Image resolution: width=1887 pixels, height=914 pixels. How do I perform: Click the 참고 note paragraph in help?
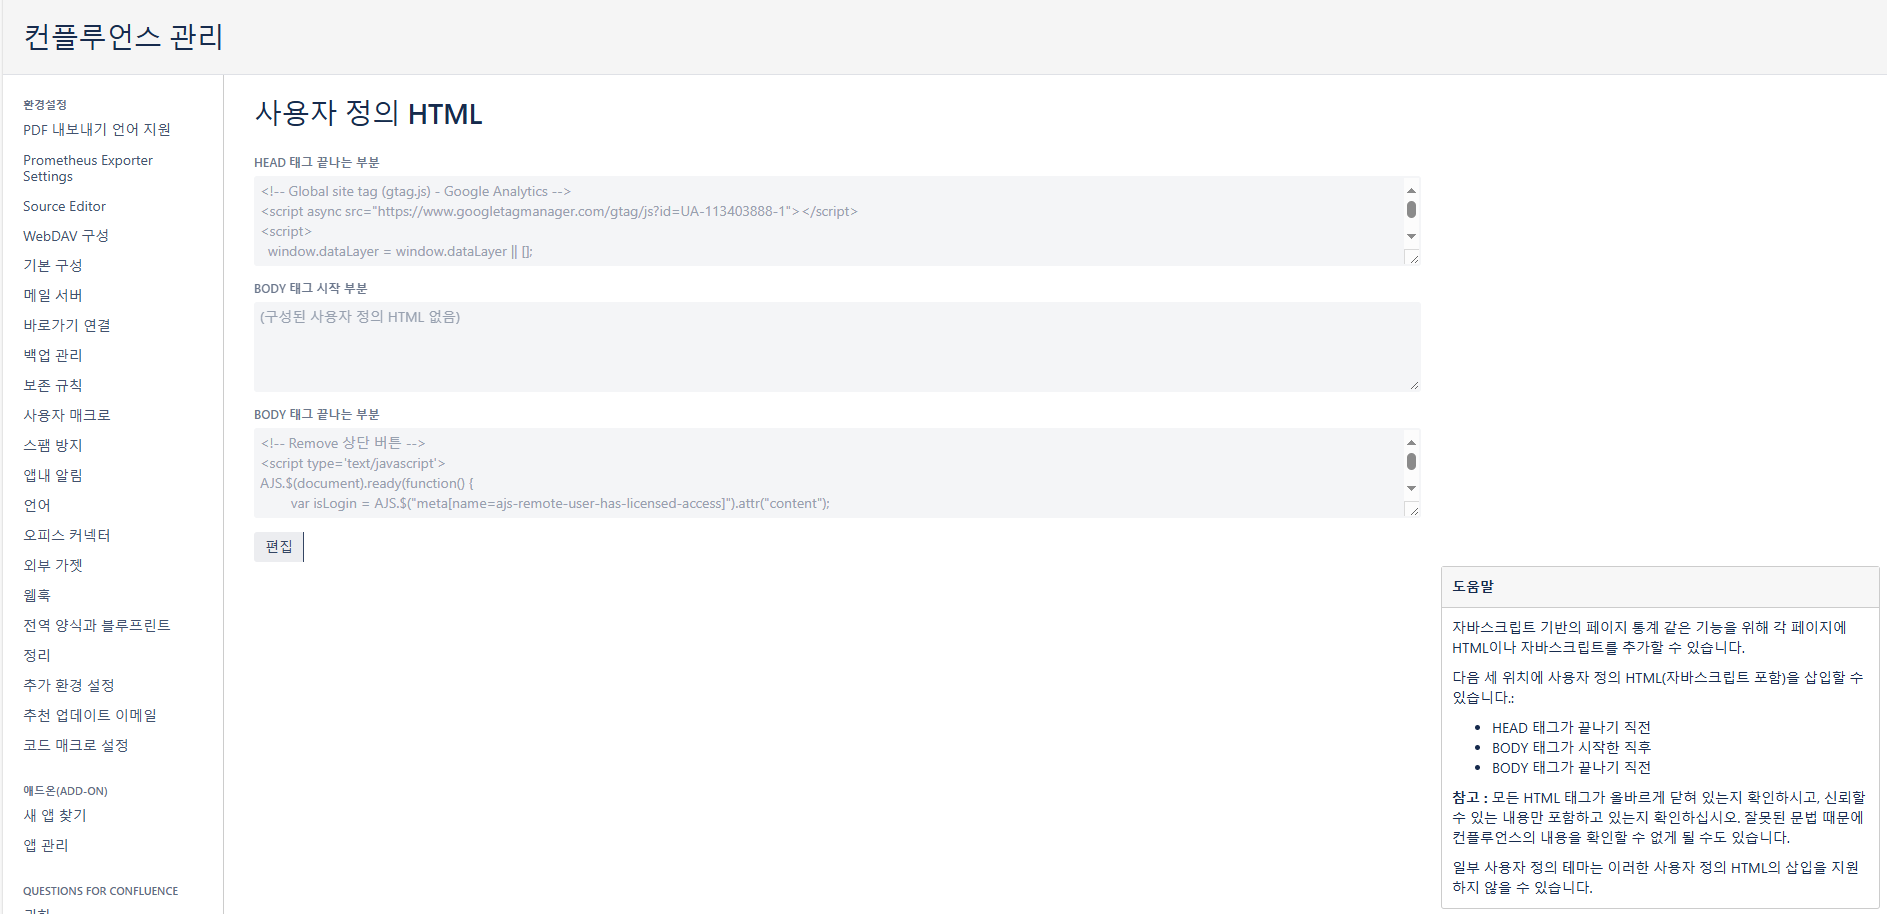[x=1659, y=818]
